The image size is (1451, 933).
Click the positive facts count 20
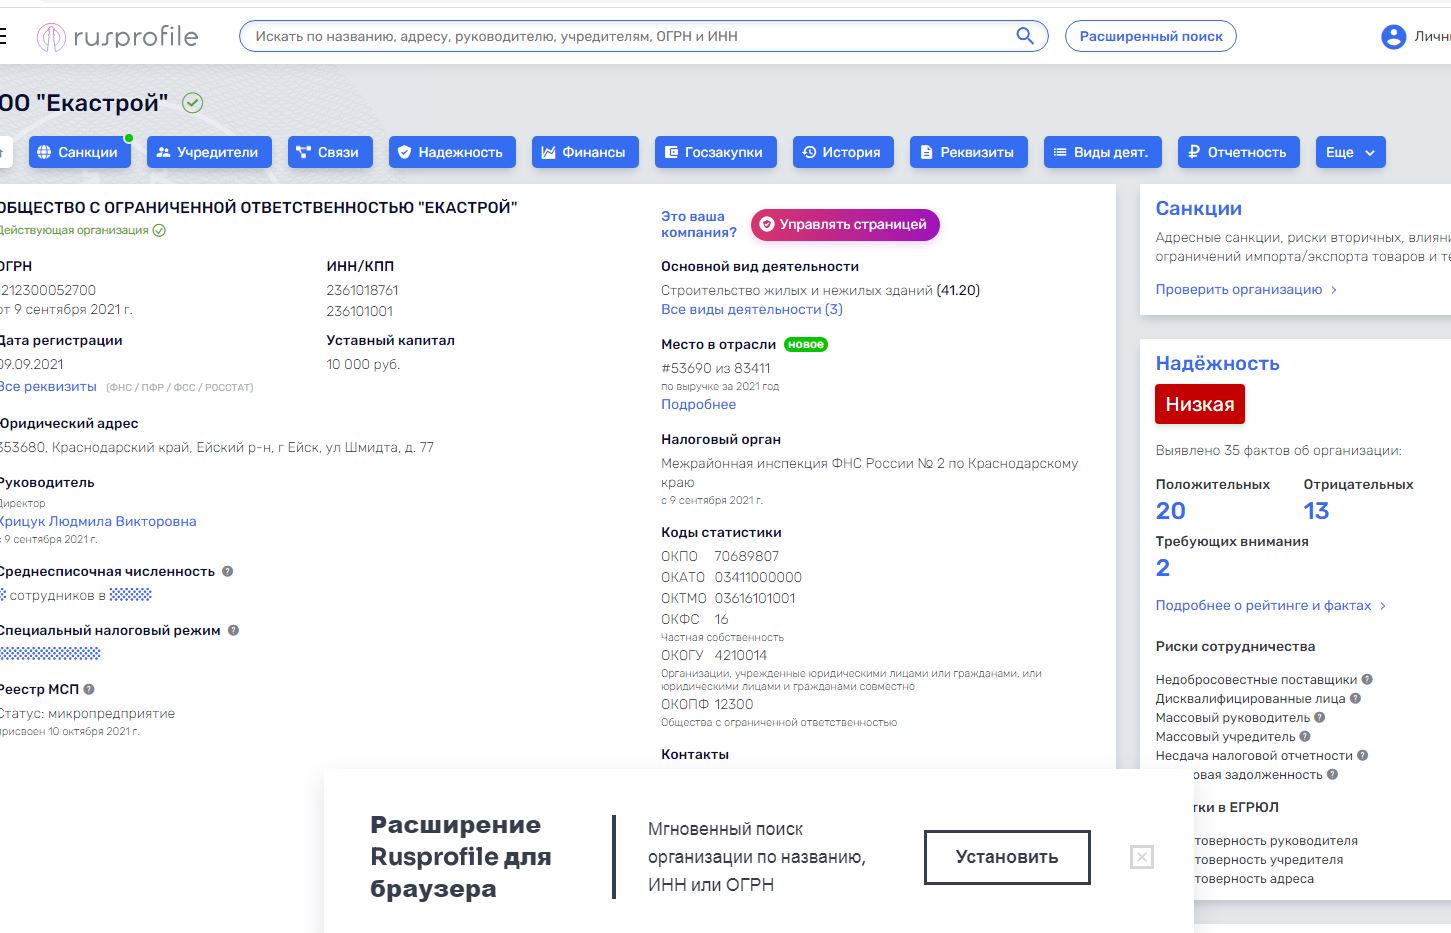(1170, 511)
